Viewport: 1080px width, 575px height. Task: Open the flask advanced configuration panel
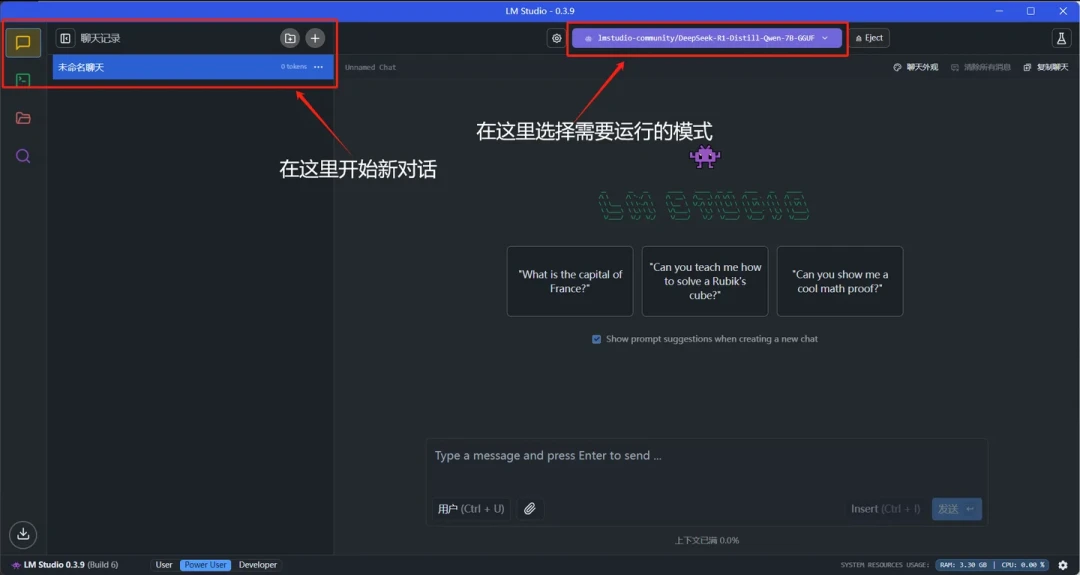[1061, 39]
